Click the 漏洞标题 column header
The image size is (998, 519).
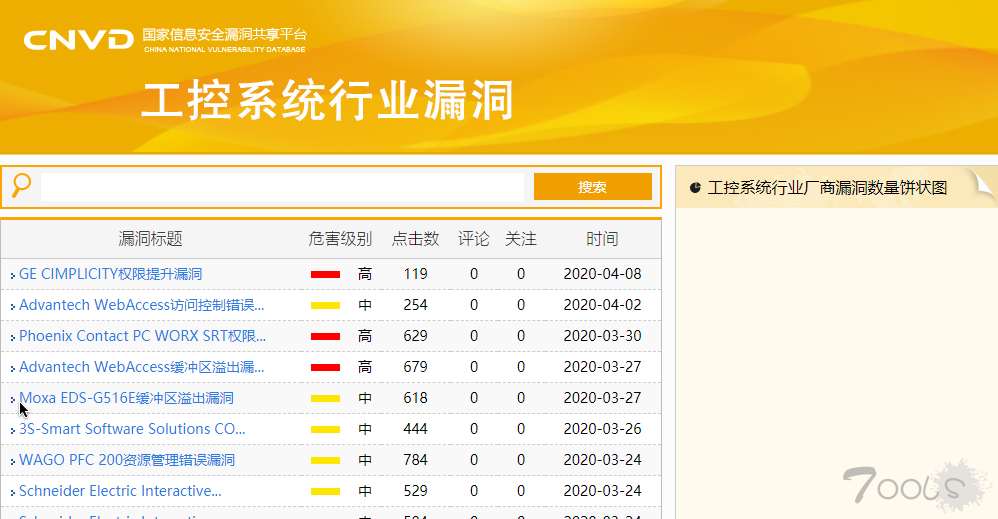[x=150, y=239]
